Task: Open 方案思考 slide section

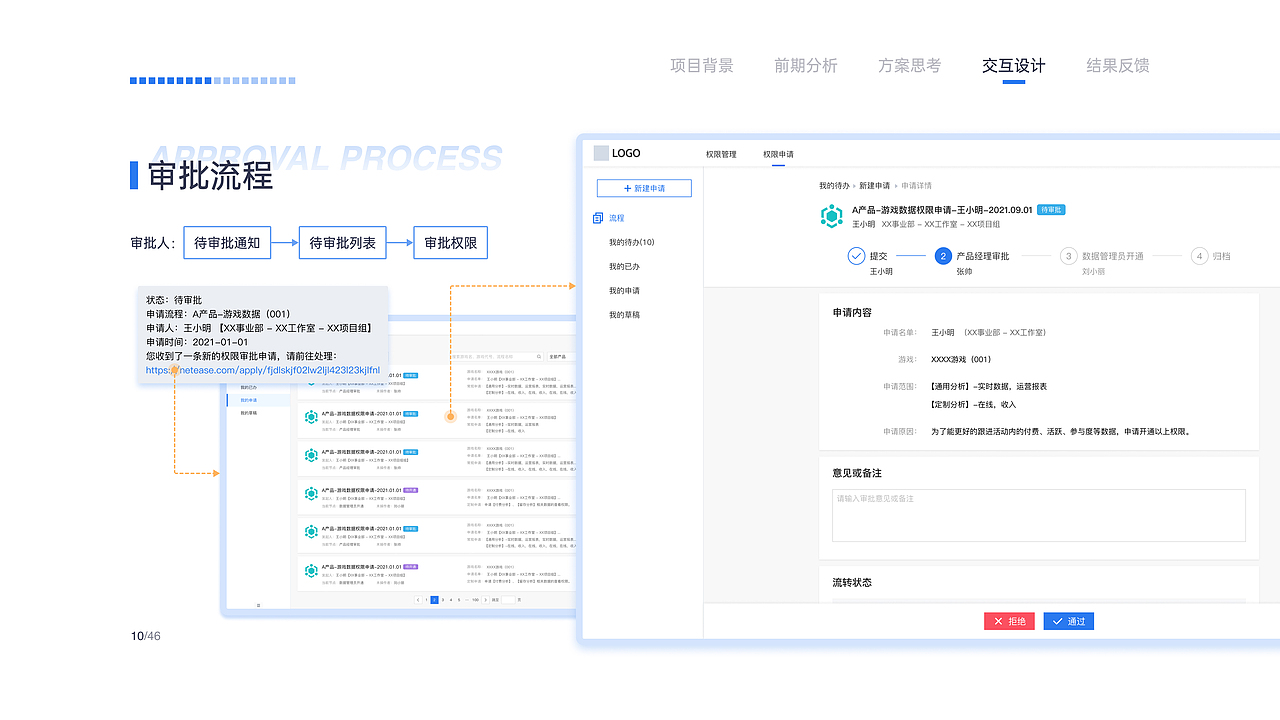Action: point(910,66)
